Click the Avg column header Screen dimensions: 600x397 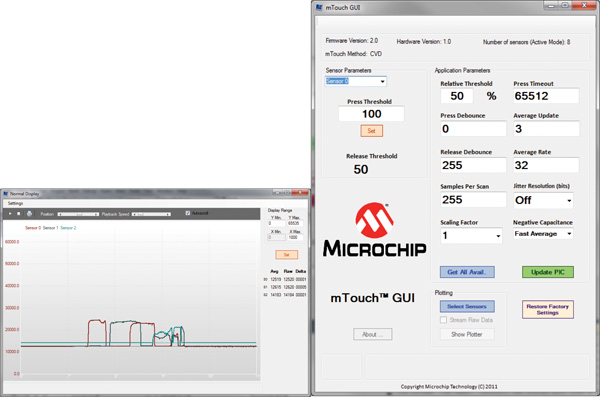[x=274, y=271]
